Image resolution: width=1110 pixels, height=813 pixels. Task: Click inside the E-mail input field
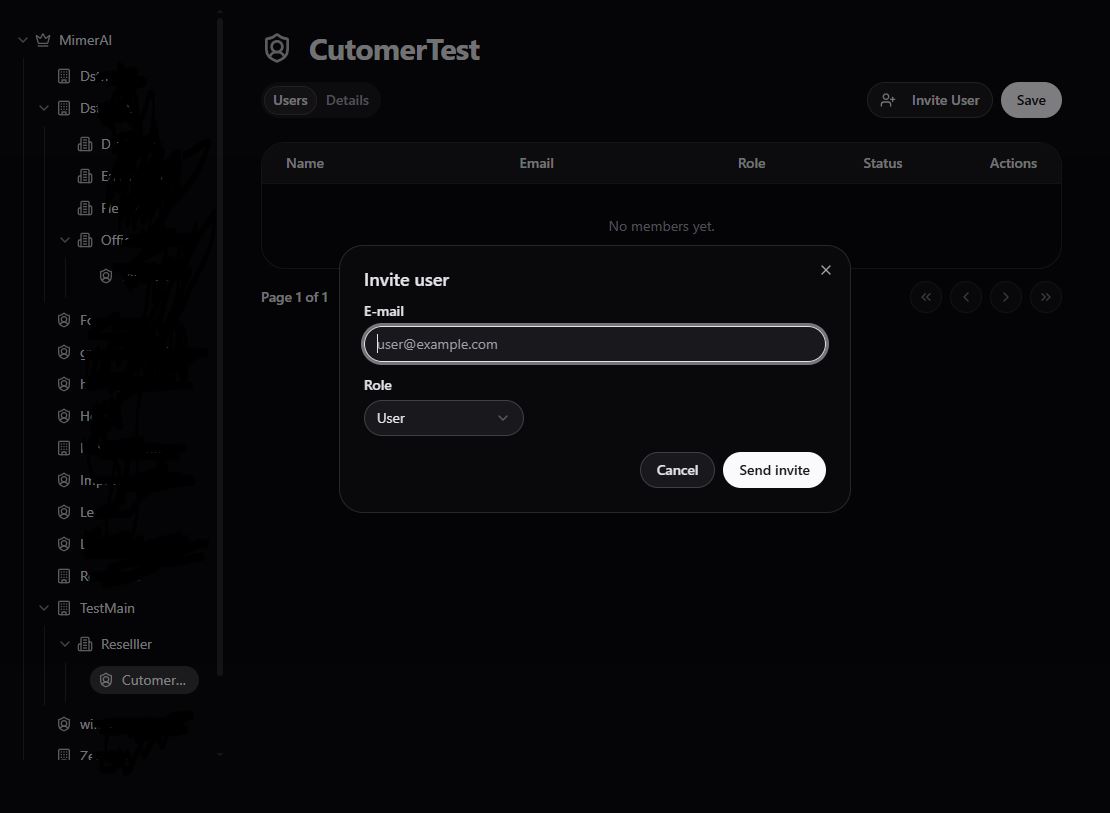(x=594, y=343)
